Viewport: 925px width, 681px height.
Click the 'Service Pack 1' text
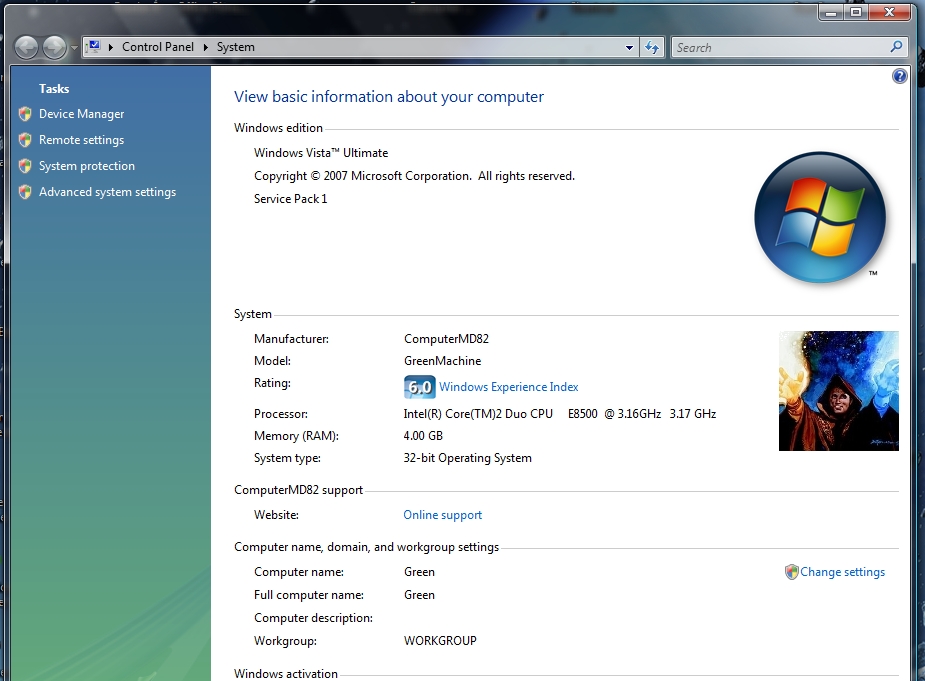[290, 199]
